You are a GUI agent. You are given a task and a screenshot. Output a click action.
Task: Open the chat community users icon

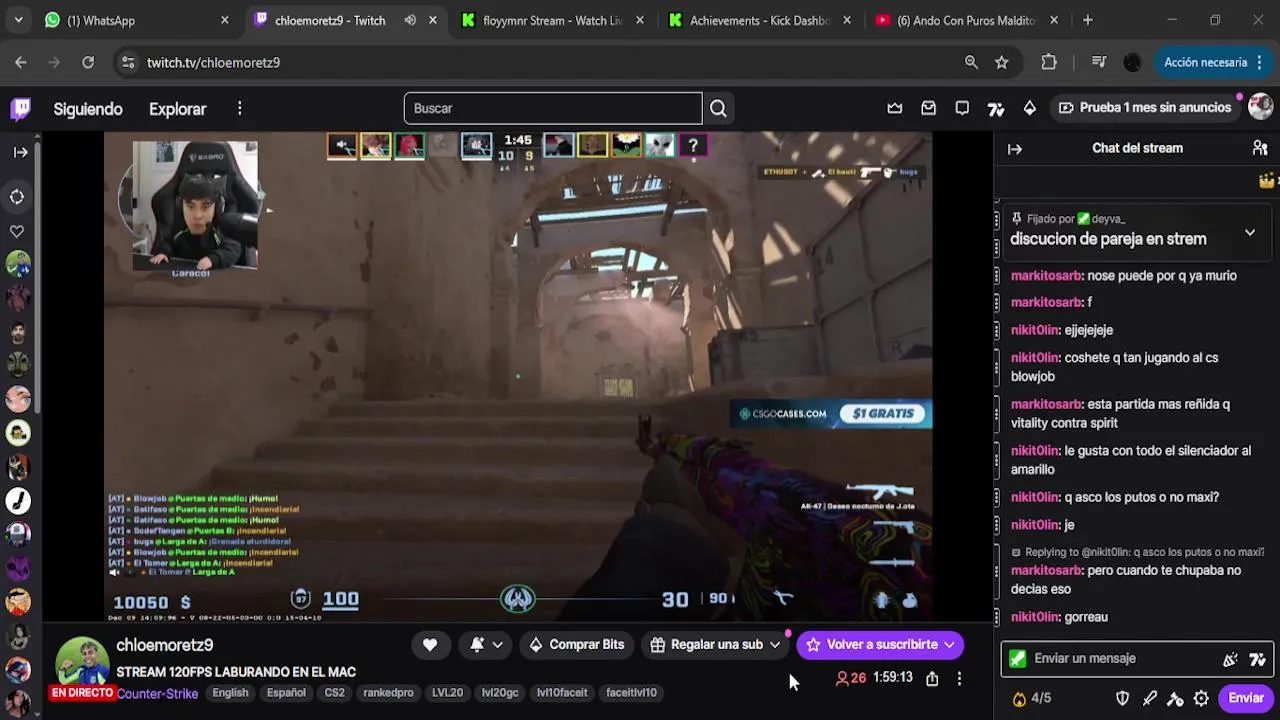pos(1260,148)
